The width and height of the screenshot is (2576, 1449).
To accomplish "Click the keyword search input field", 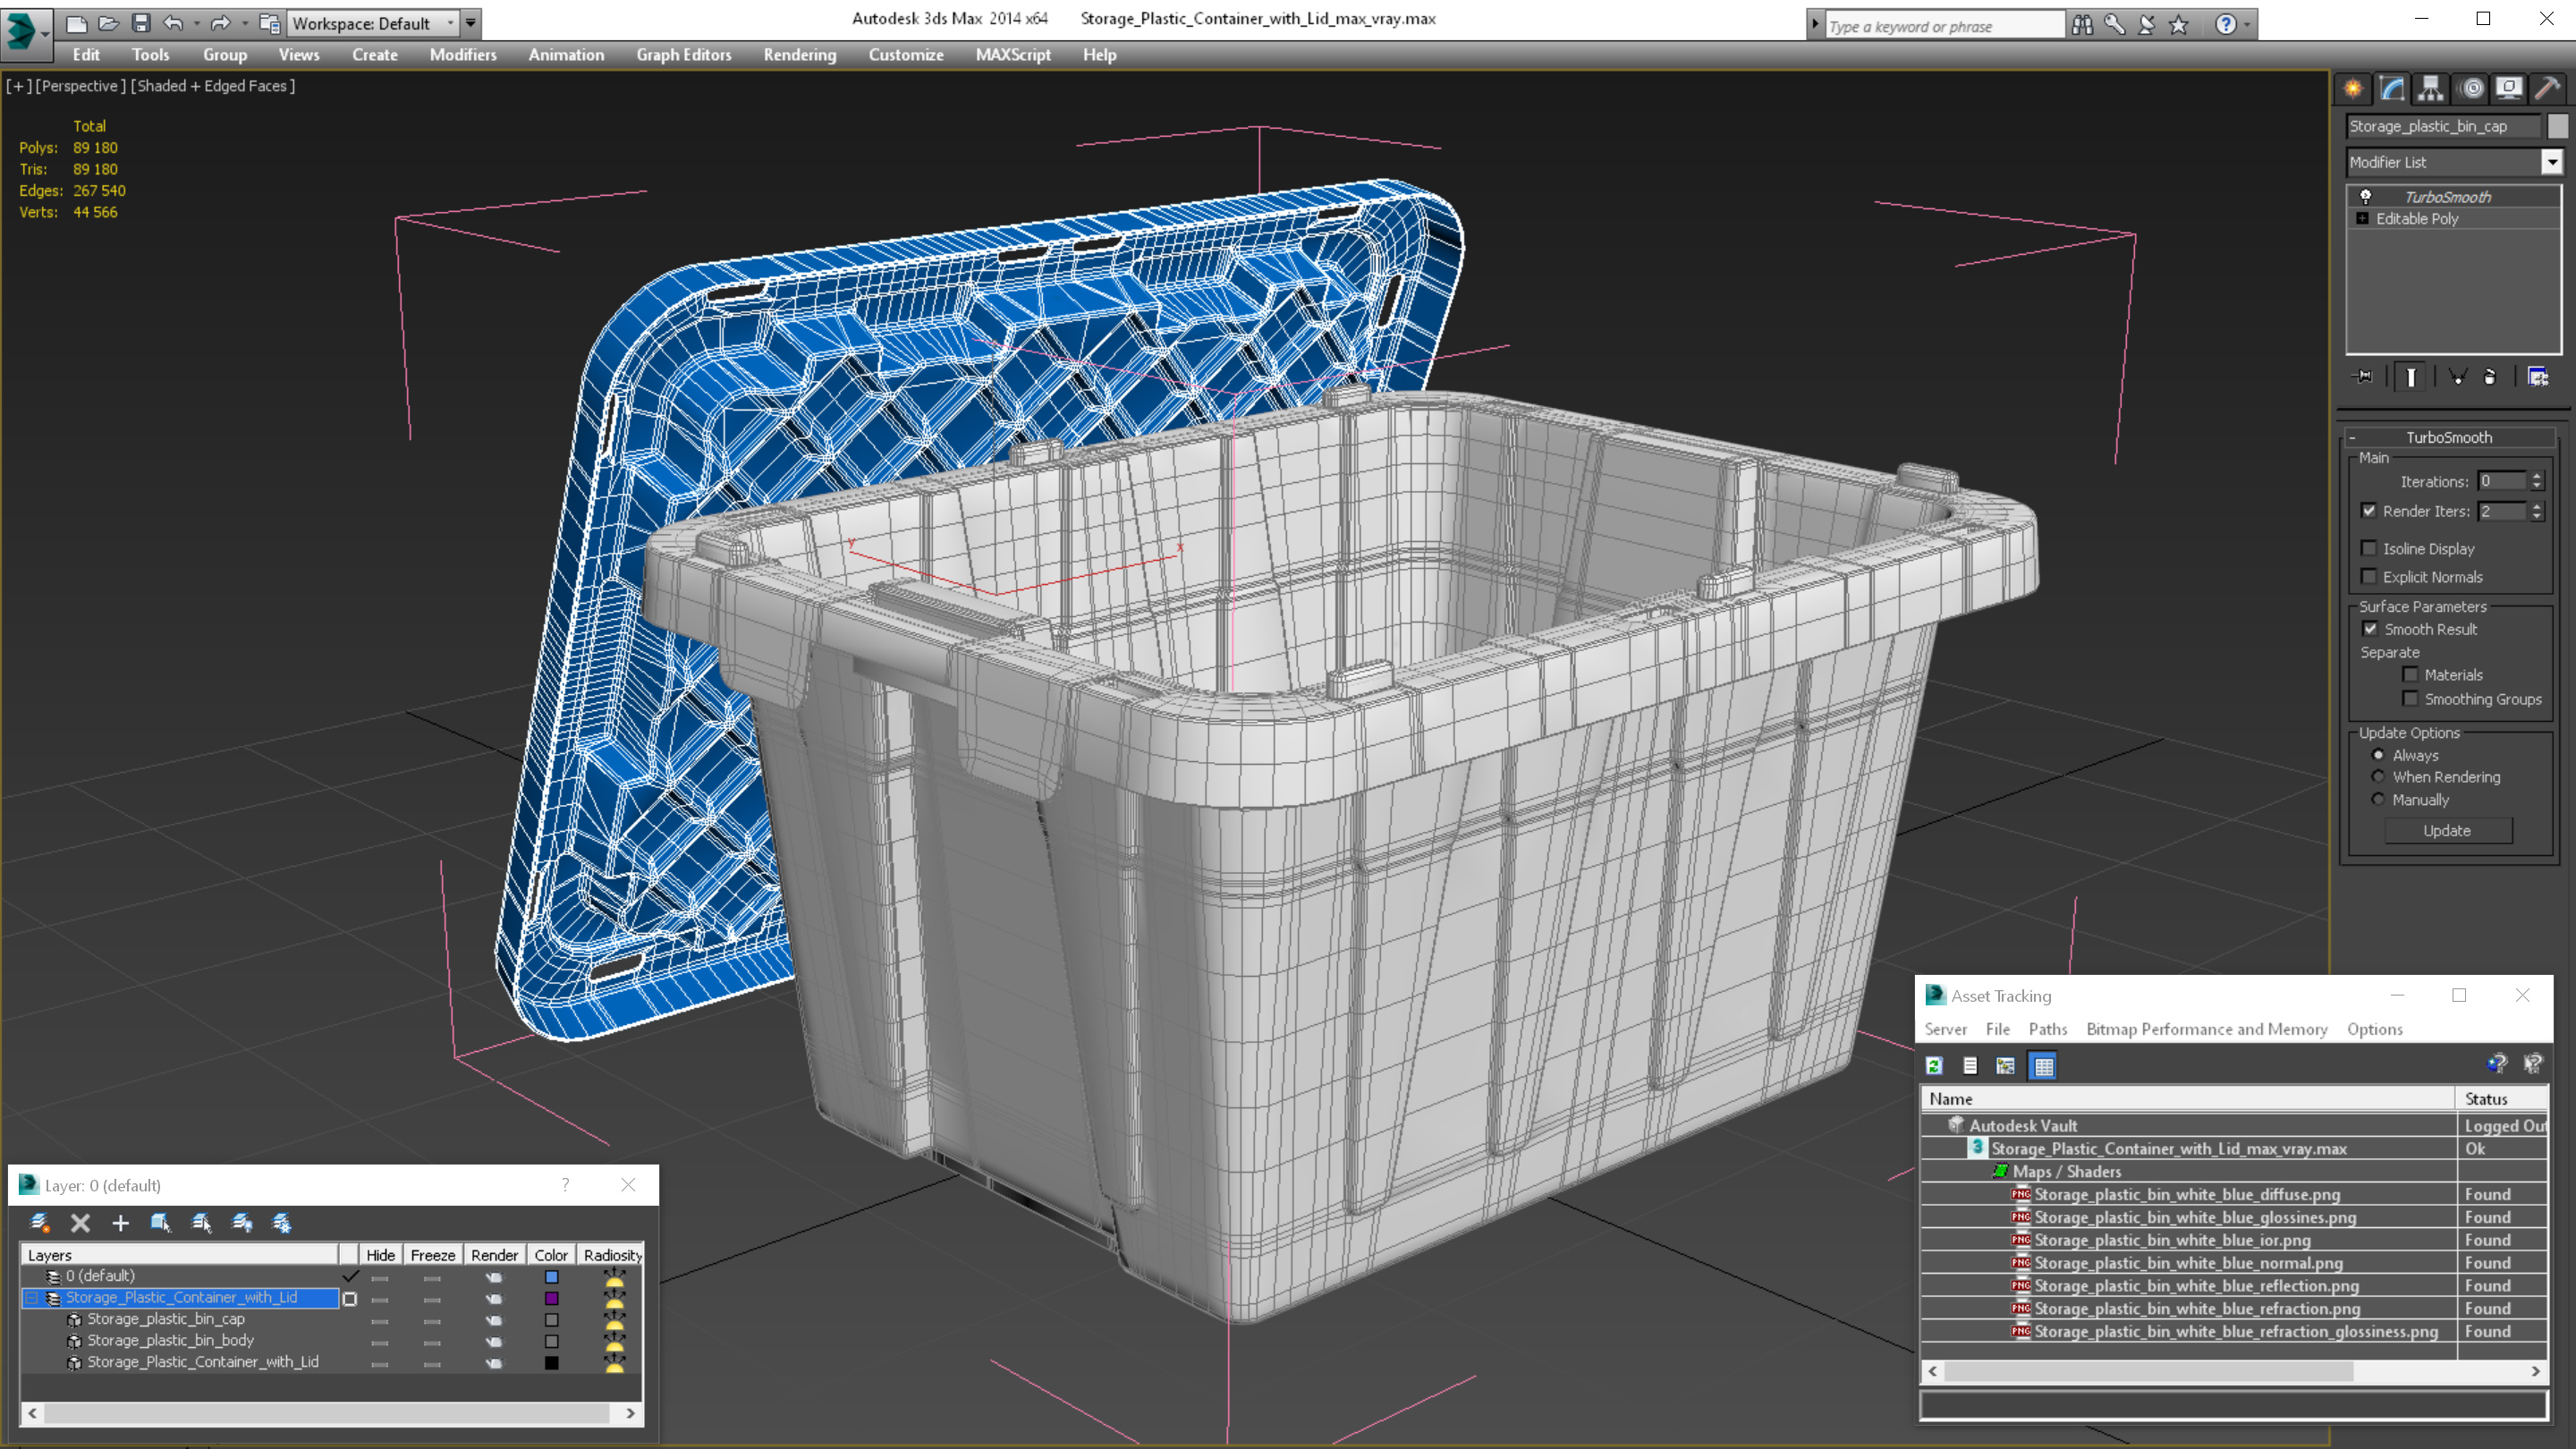I will tap(1942, 26).
